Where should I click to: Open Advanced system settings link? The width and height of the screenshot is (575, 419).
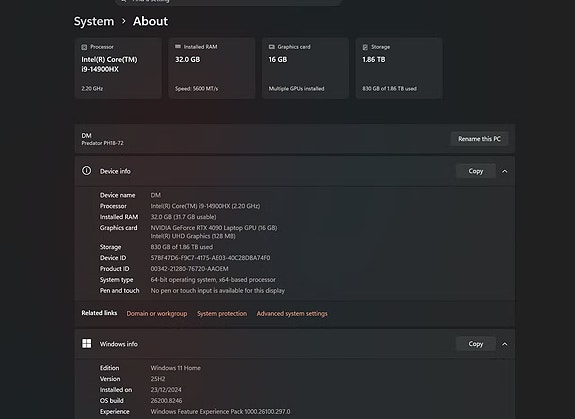tap(292, 314)
